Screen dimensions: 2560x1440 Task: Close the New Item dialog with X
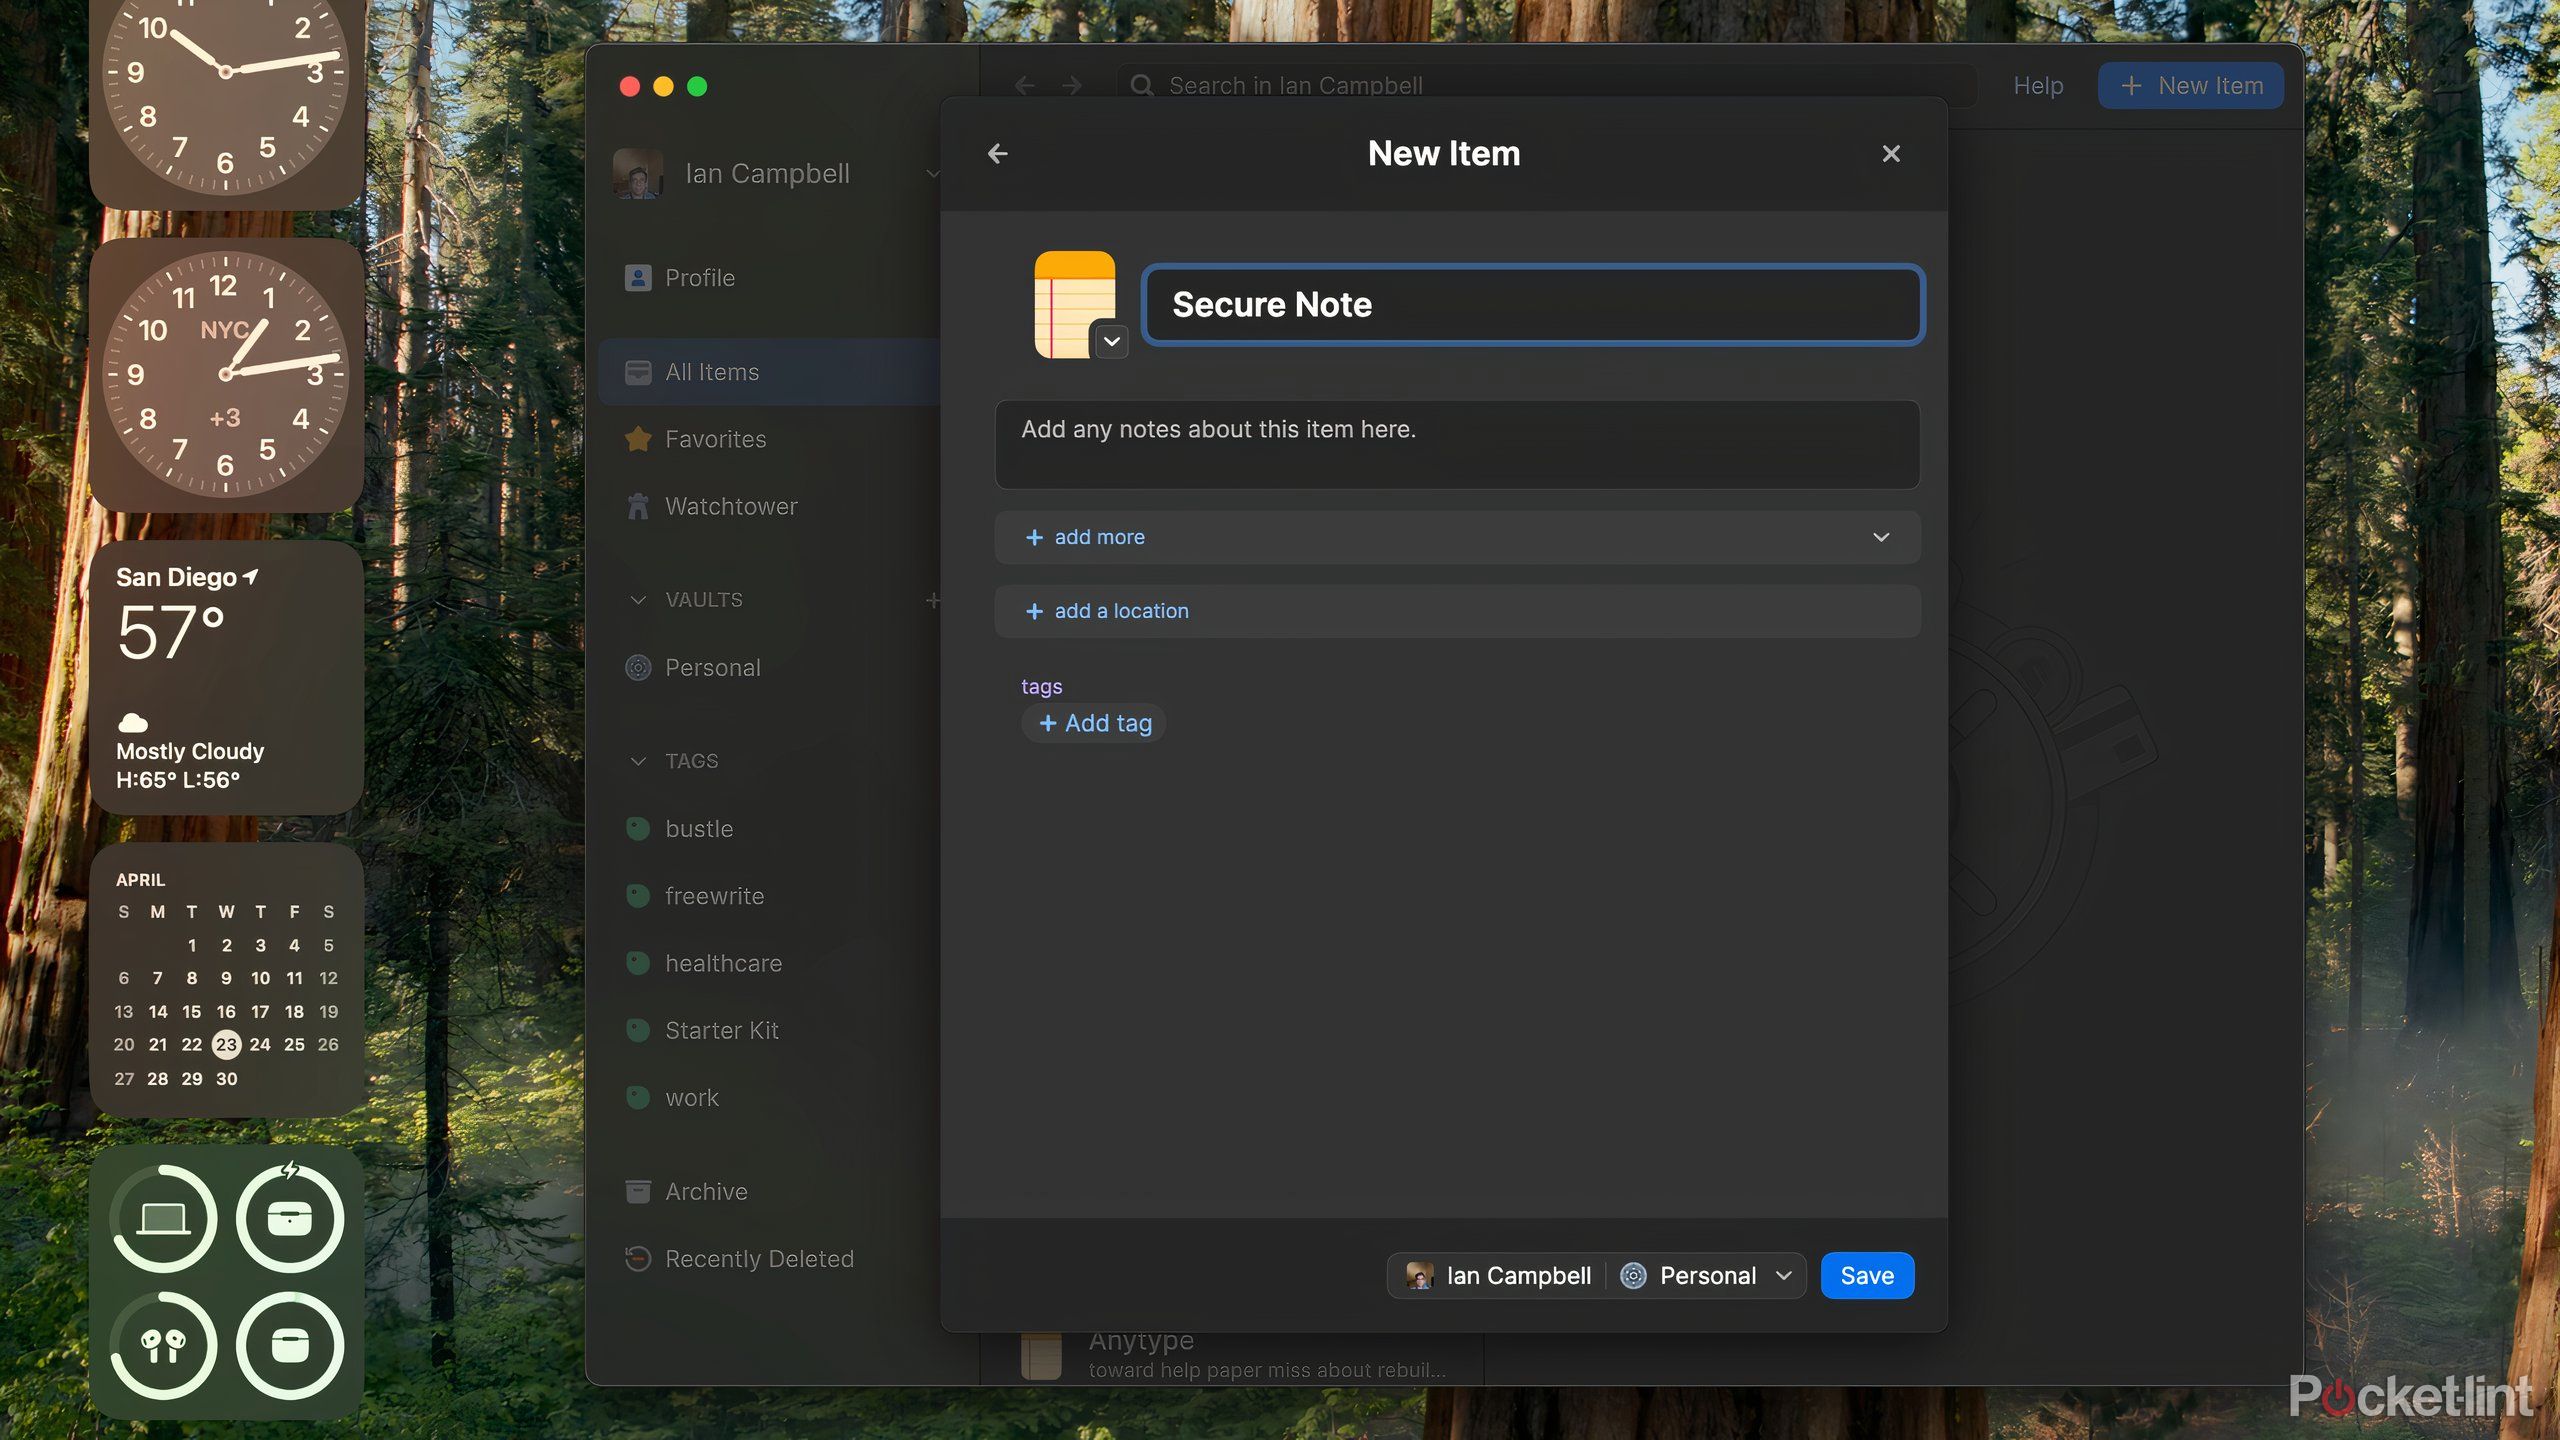[1890, 154]
